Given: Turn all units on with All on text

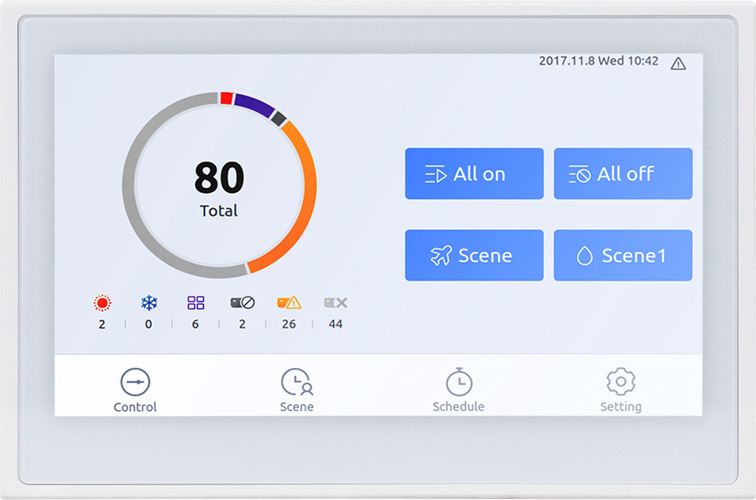Looking at the screenshot, I should [479, 174].
